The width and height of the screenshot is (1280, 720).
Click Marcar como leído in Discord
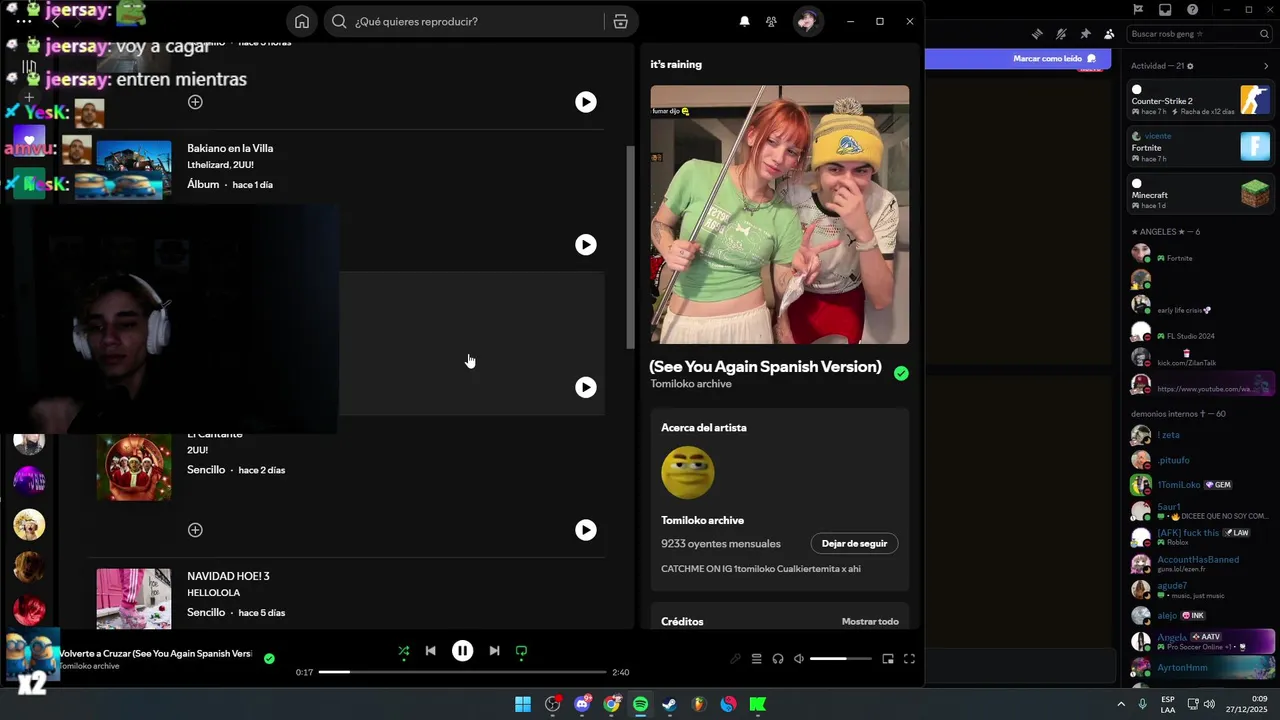[x=1054, y=58]
